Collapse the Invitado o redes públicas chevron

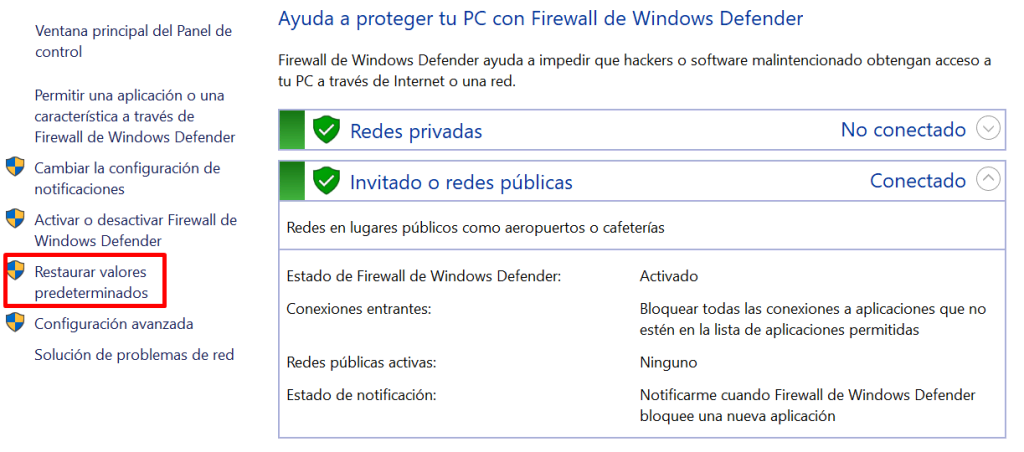tap(987, 180)
